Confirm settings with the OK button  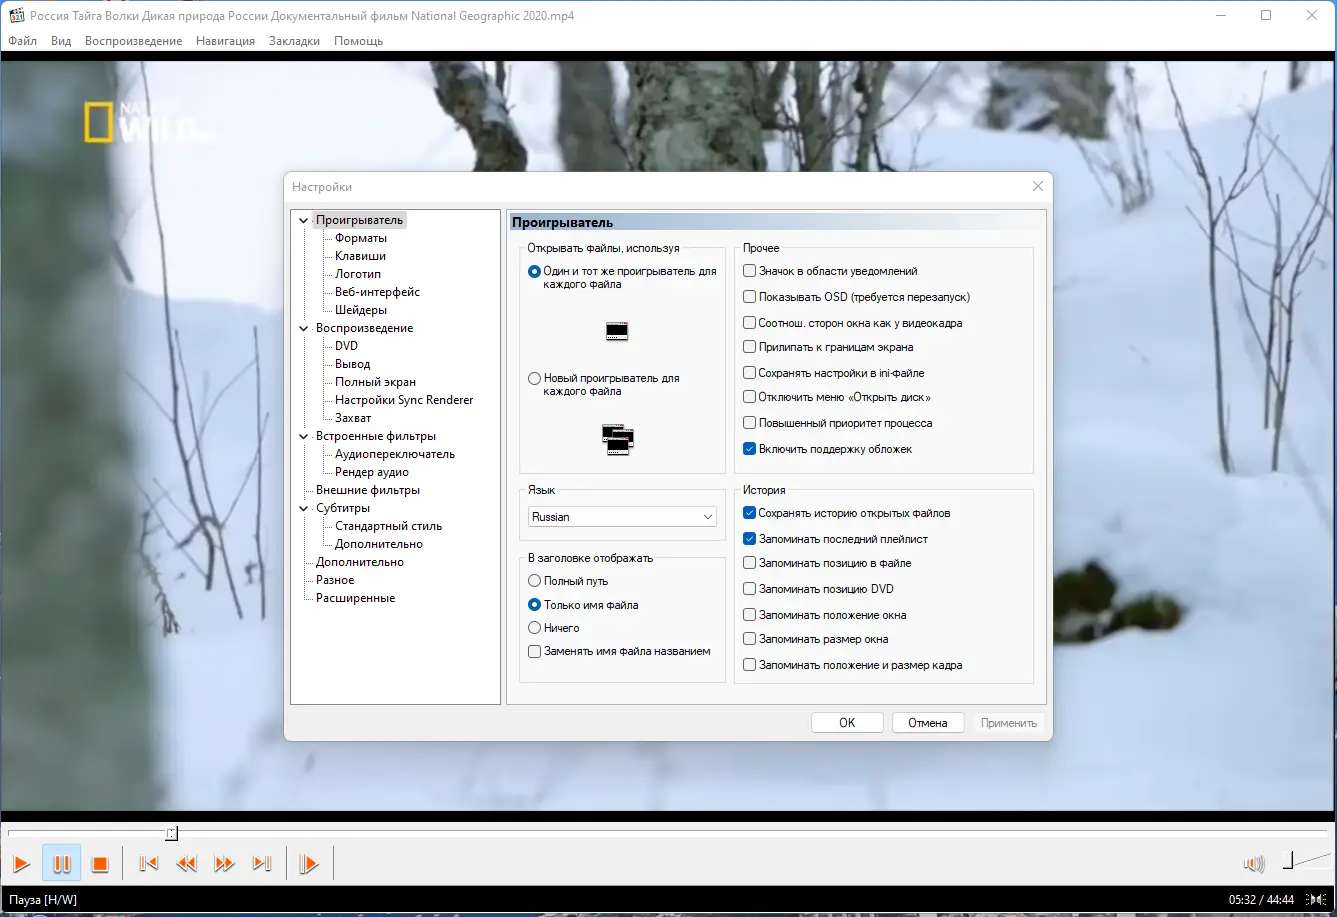[x=847, y=723]
